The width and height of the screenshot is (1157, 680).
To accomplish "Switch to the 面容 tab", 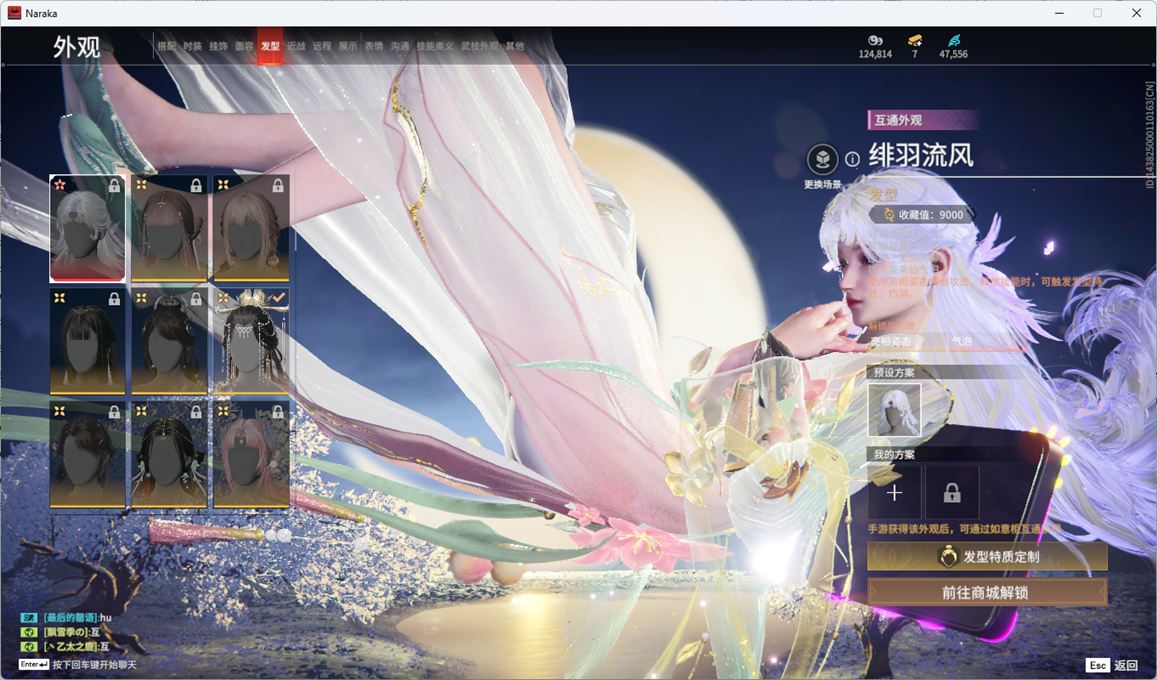I will coord(244,46).
